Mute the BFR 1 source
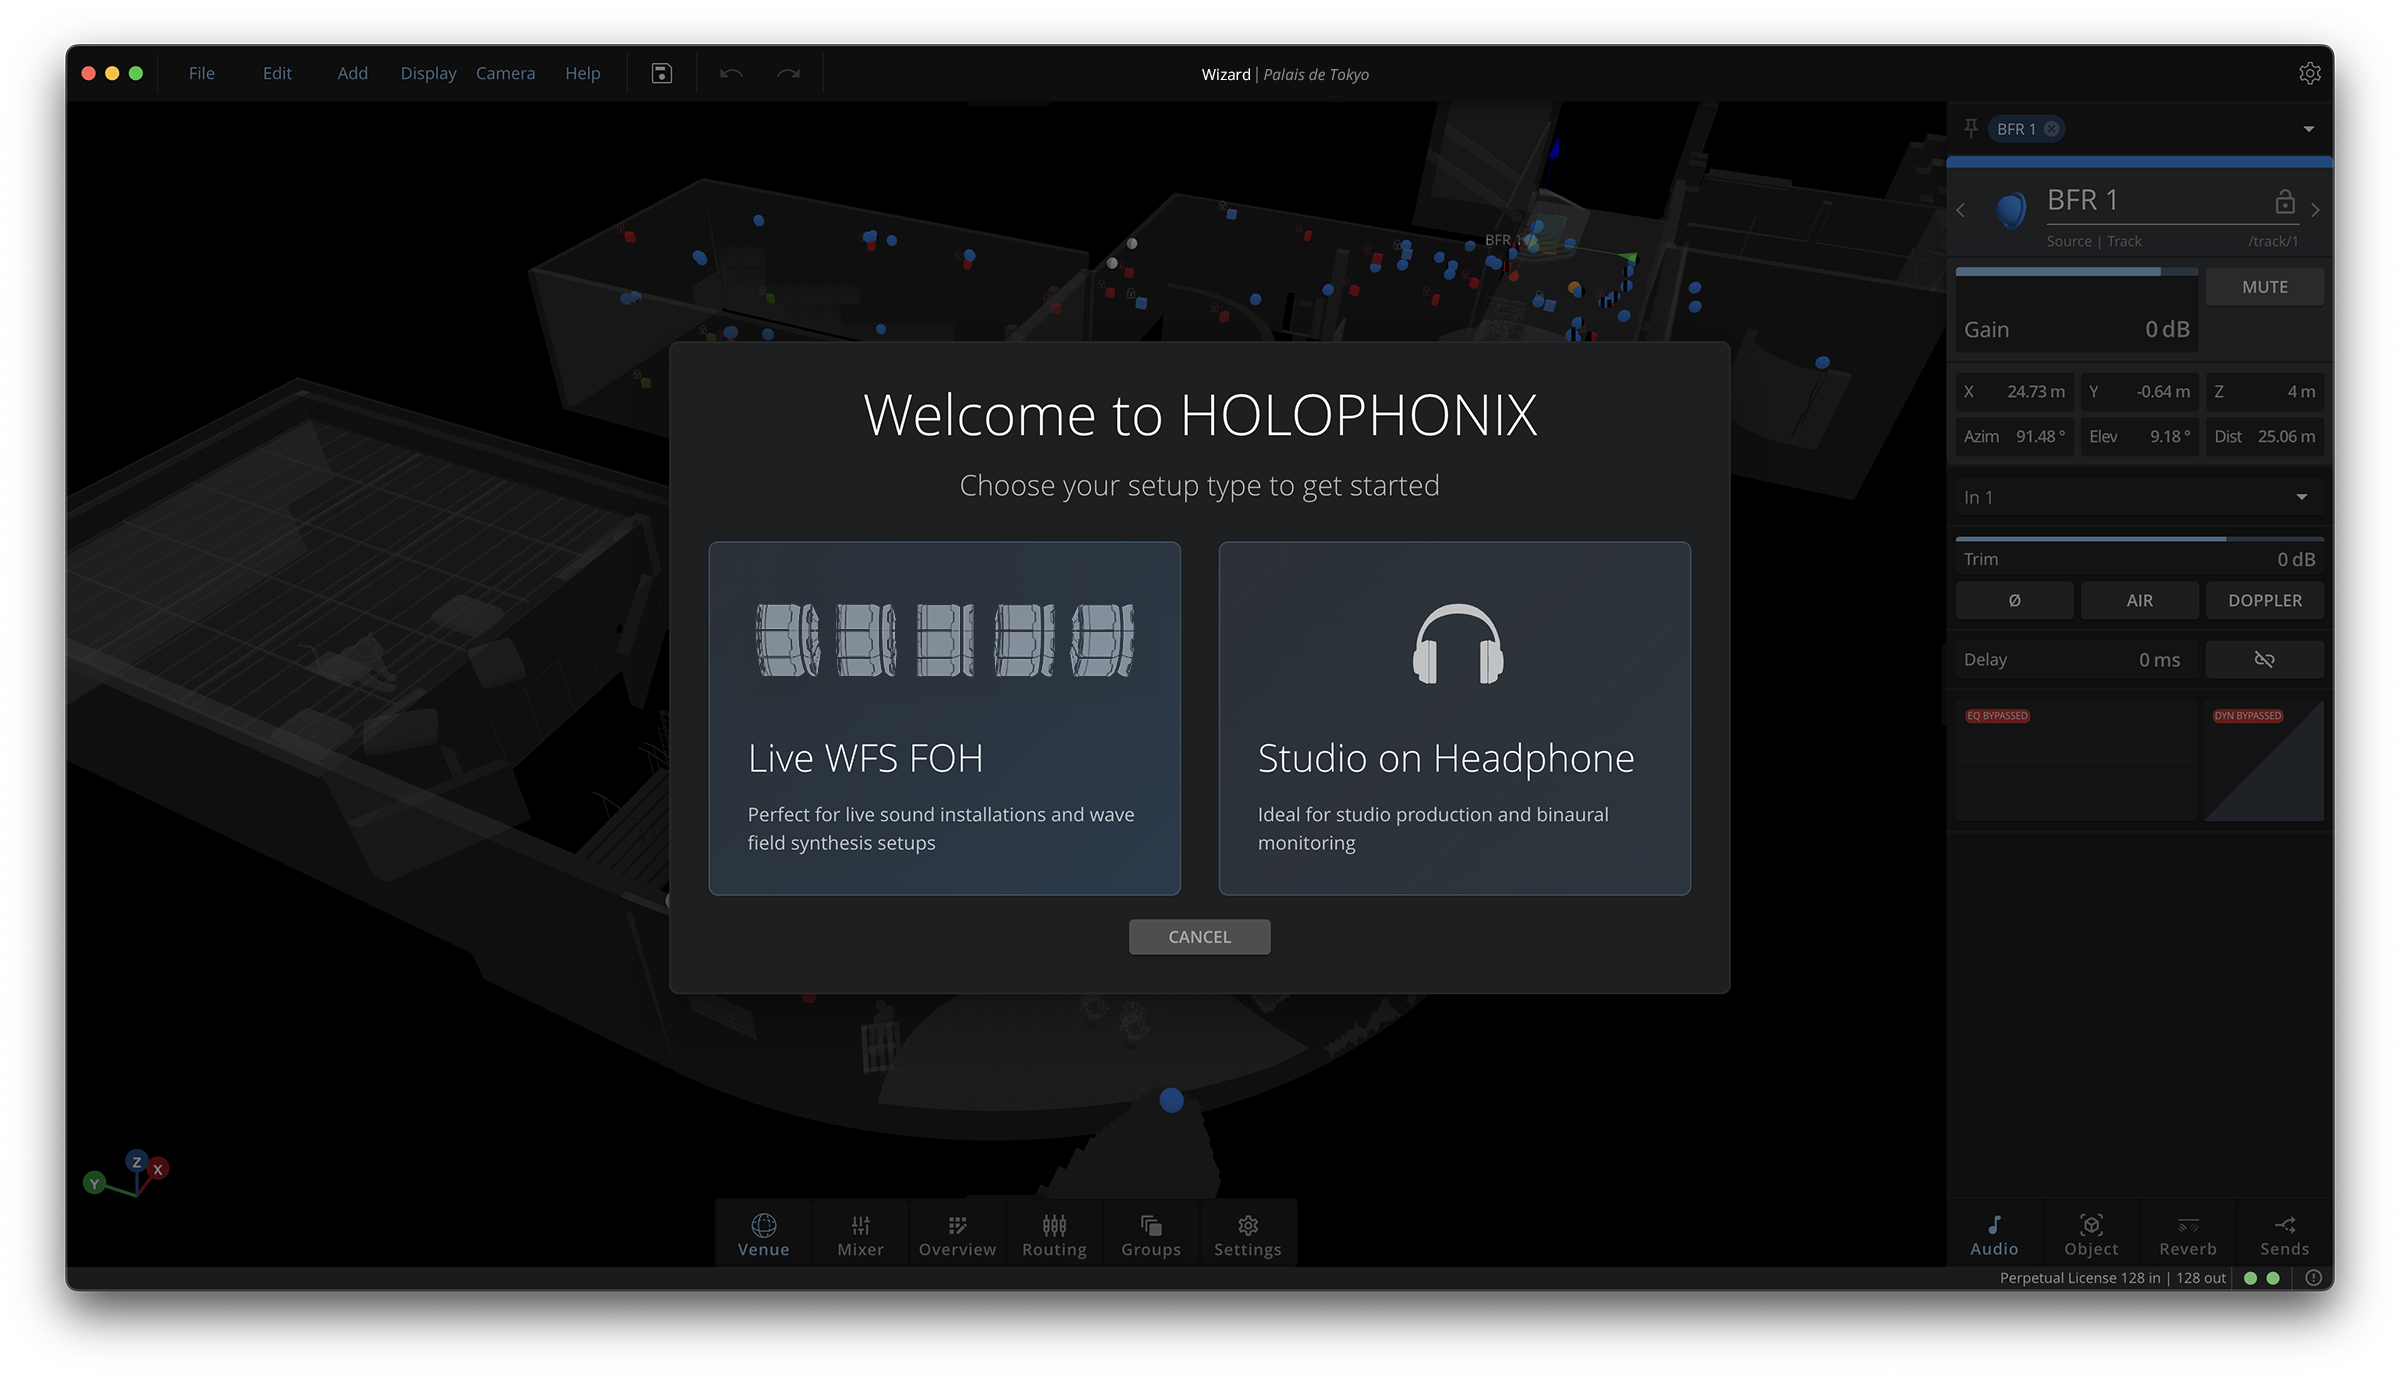This screenshot has height=1378, width=2400. coord(2264,287)
